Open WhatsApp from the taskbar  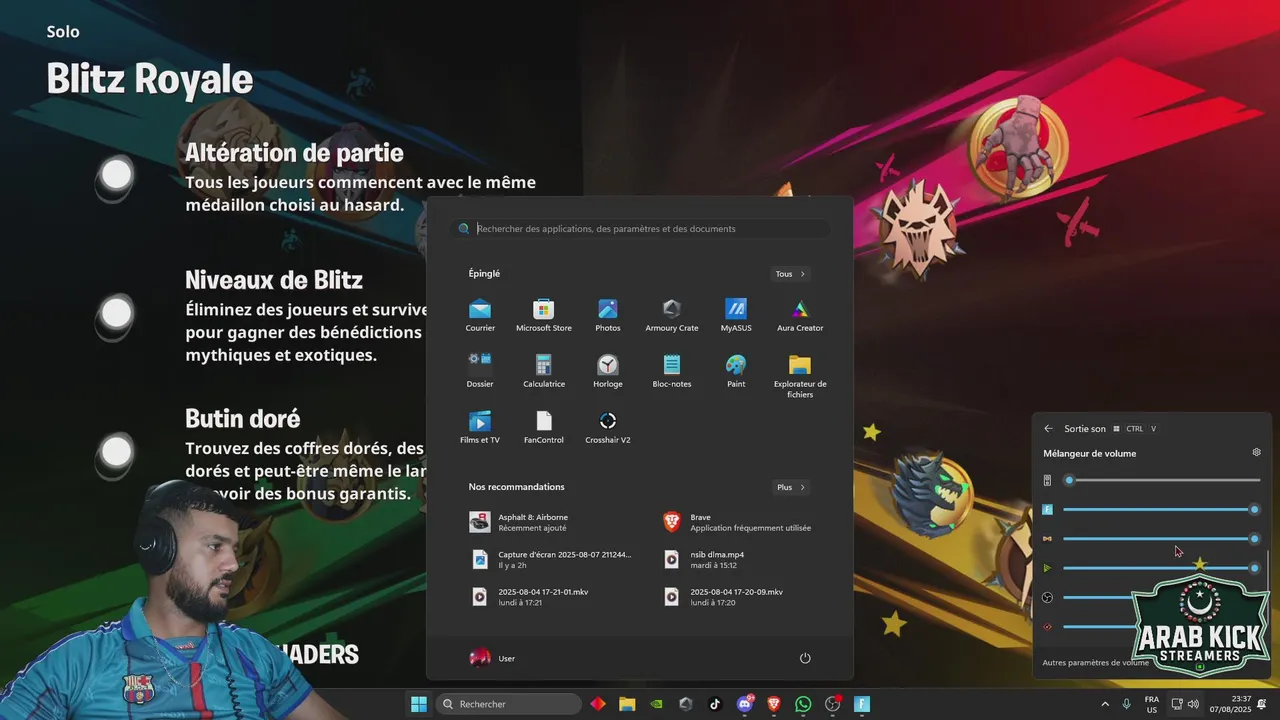pos(803,704)
